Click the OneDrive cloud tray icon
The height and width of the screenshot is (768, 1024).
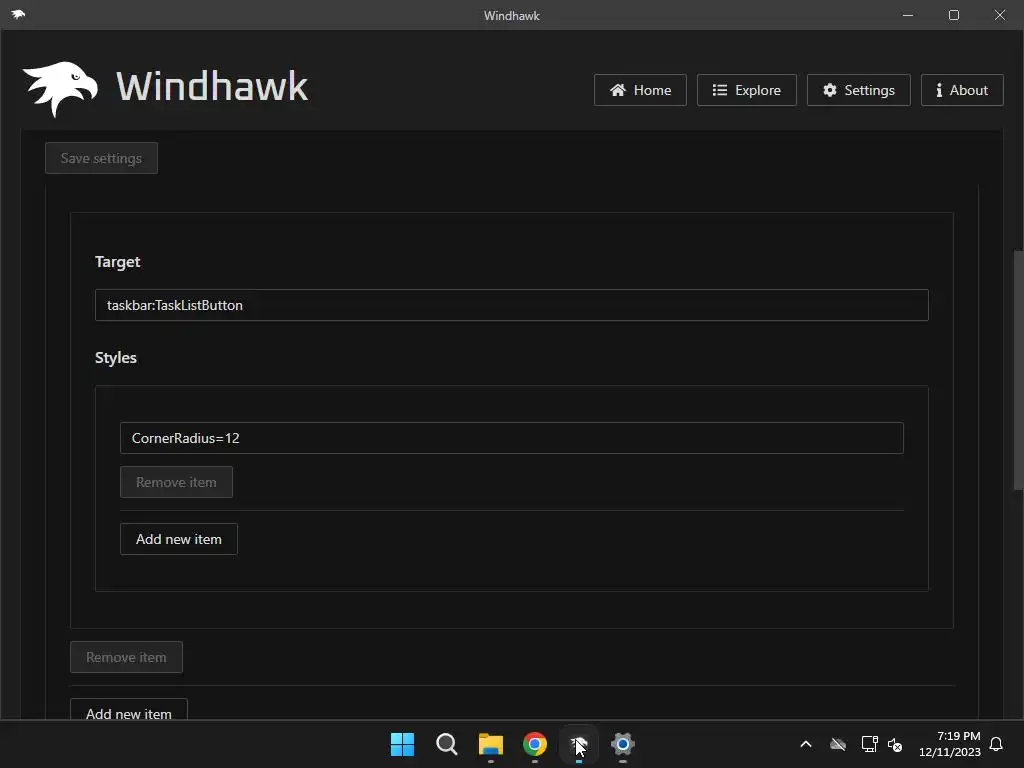pos(838,744)
